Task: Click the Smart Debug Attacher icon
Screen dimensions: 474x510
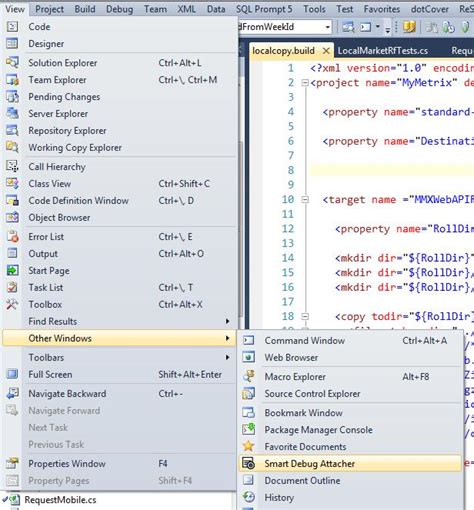Action: coord(249,463)
